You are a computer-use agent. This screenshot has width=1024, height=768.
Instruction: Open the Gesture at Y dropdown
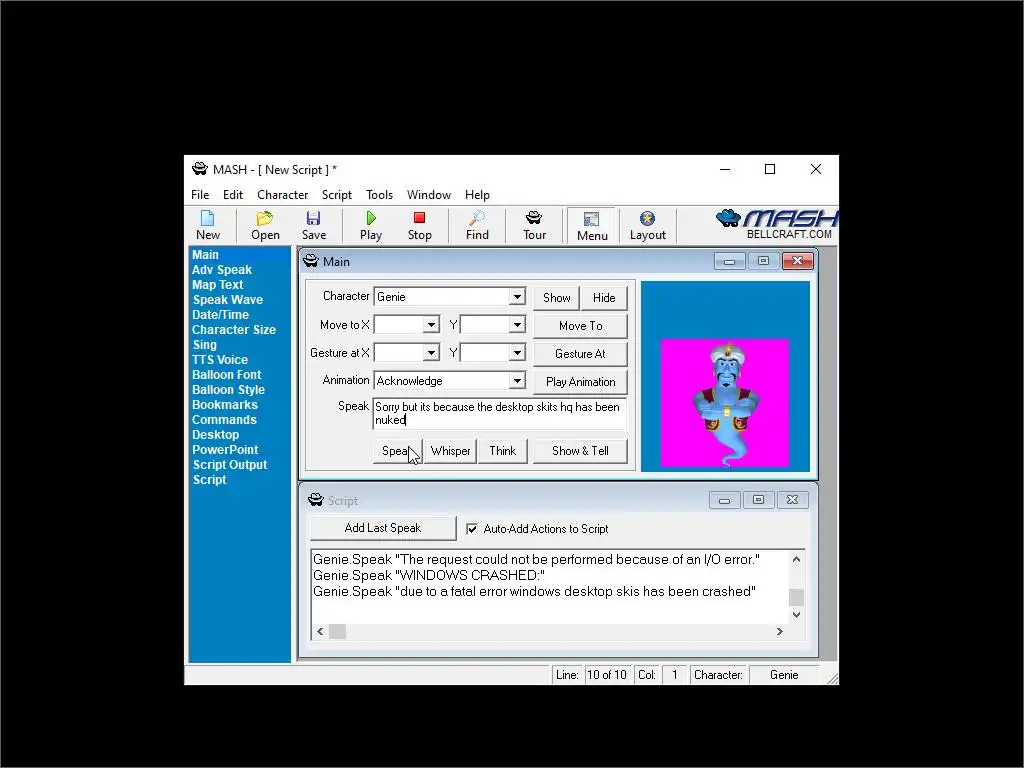517,353
